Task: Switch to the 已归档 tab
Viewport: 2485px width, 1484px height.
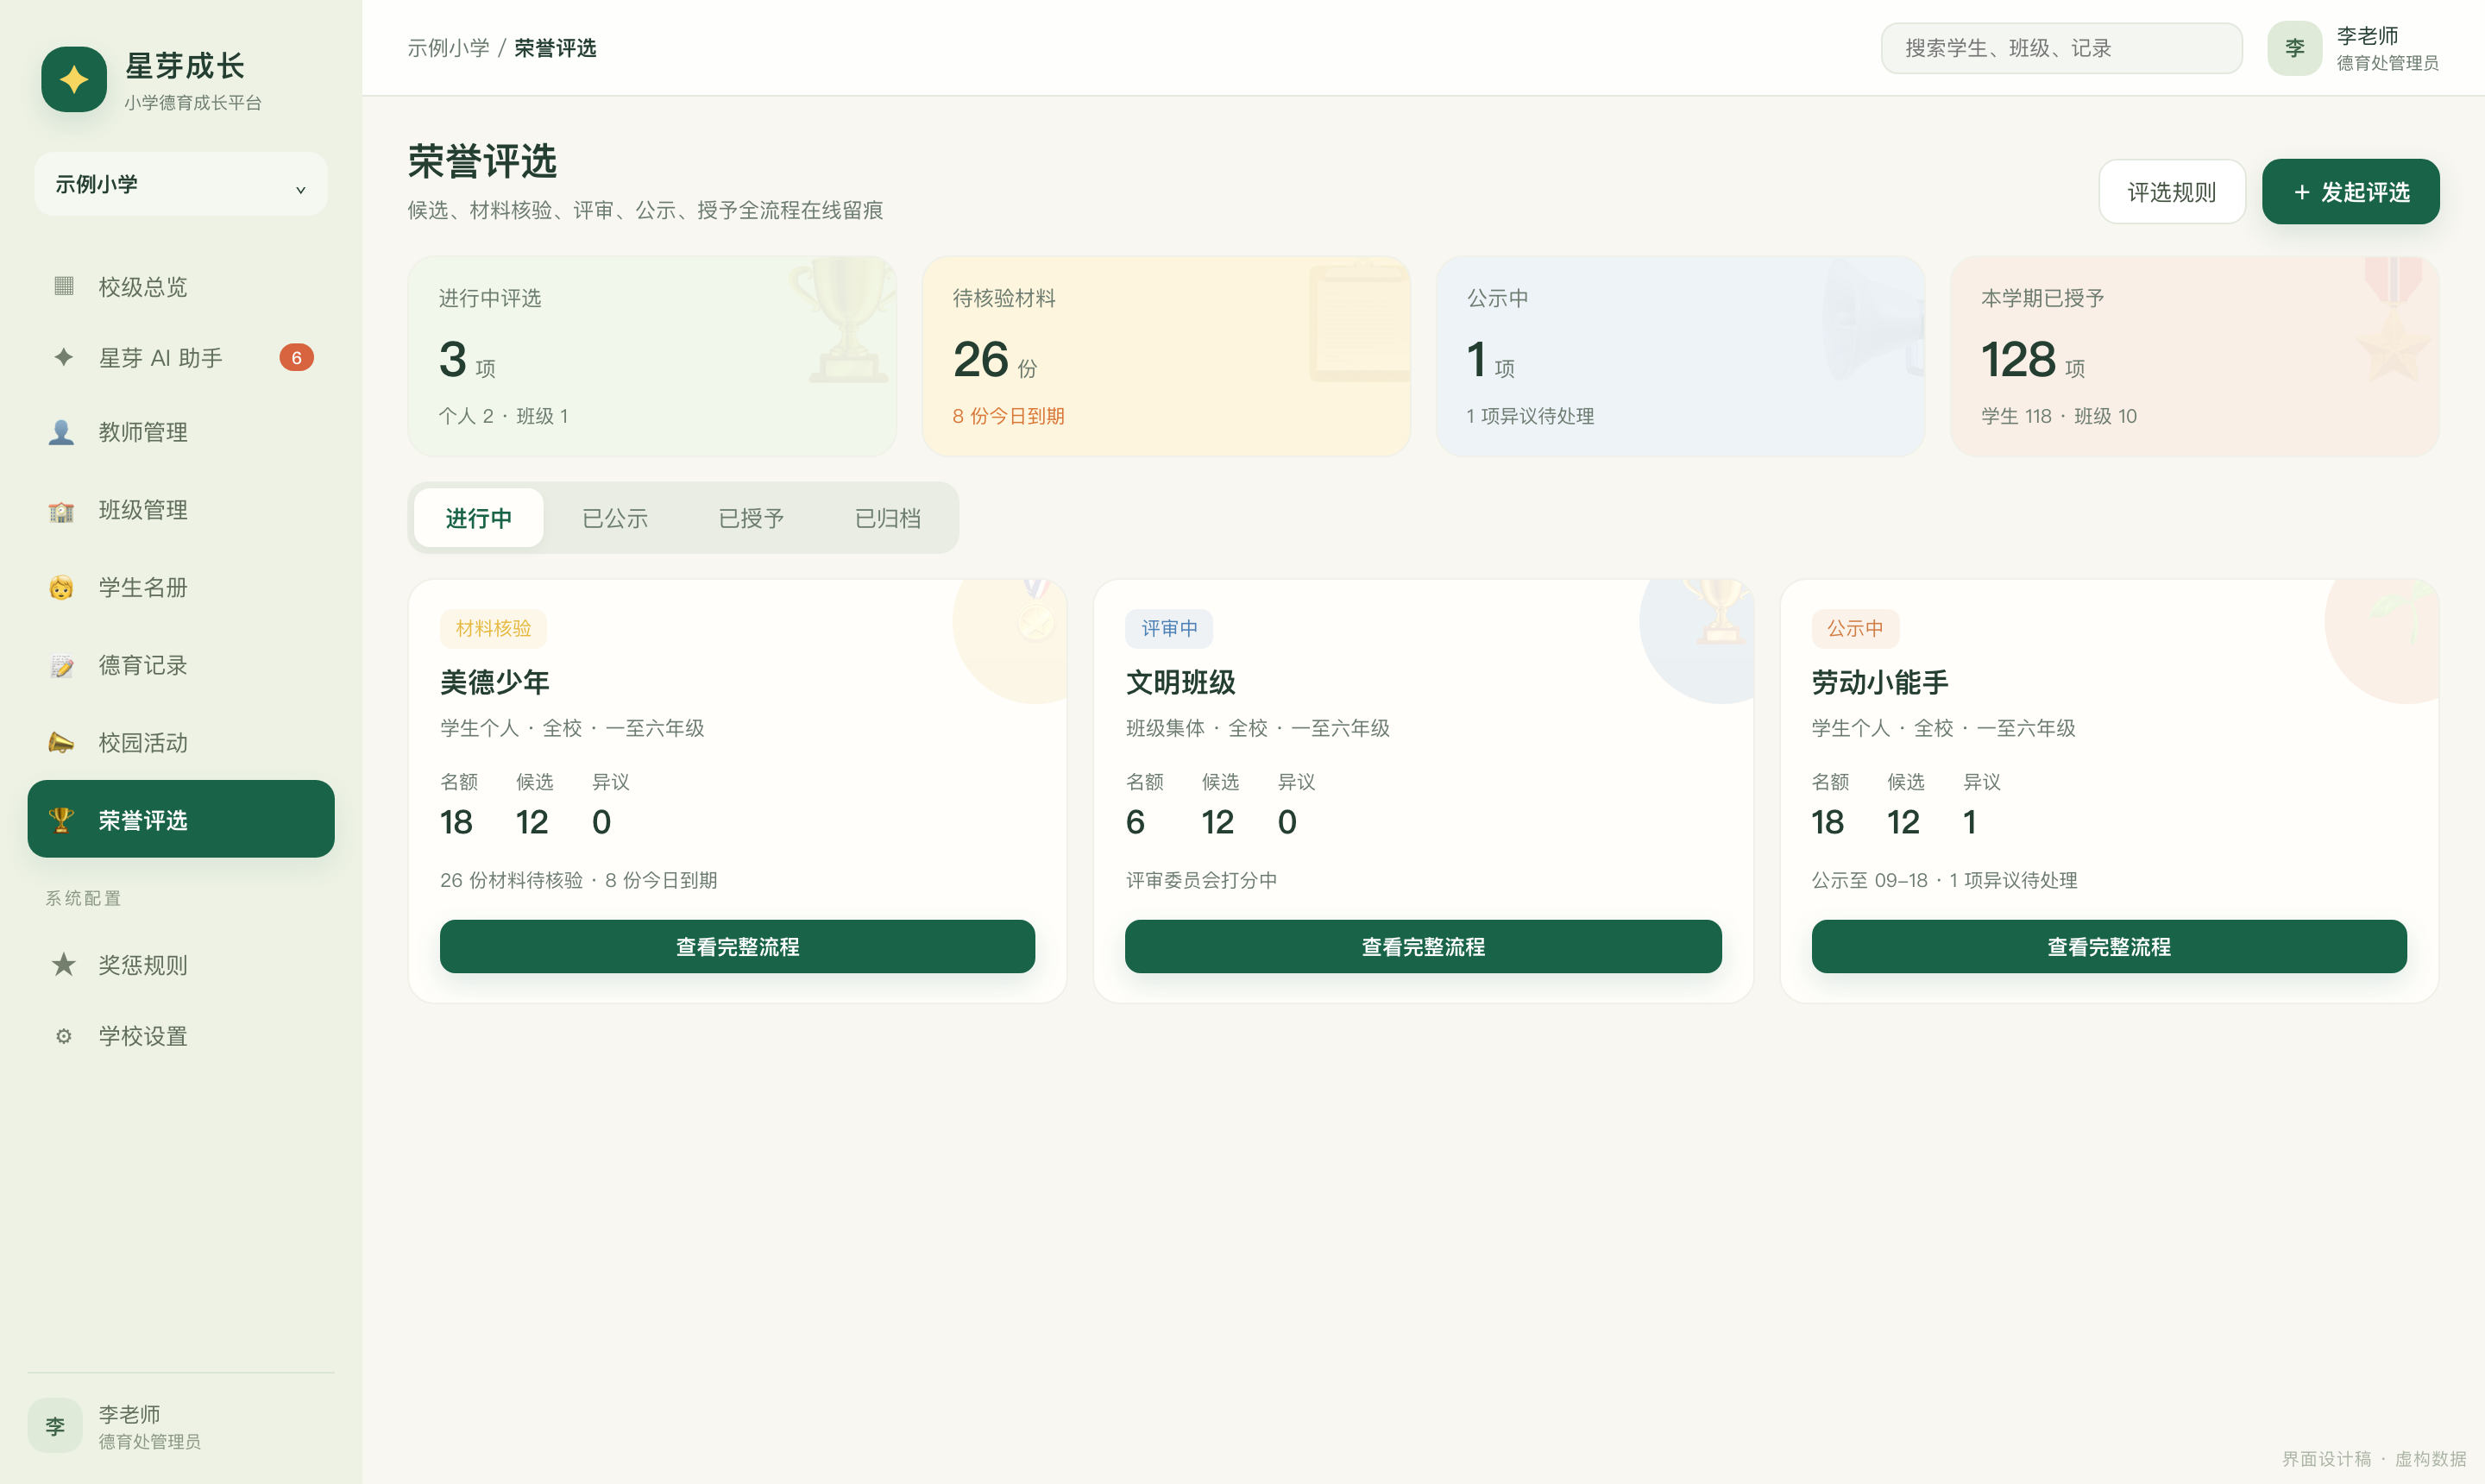Action: click(887, 518)
